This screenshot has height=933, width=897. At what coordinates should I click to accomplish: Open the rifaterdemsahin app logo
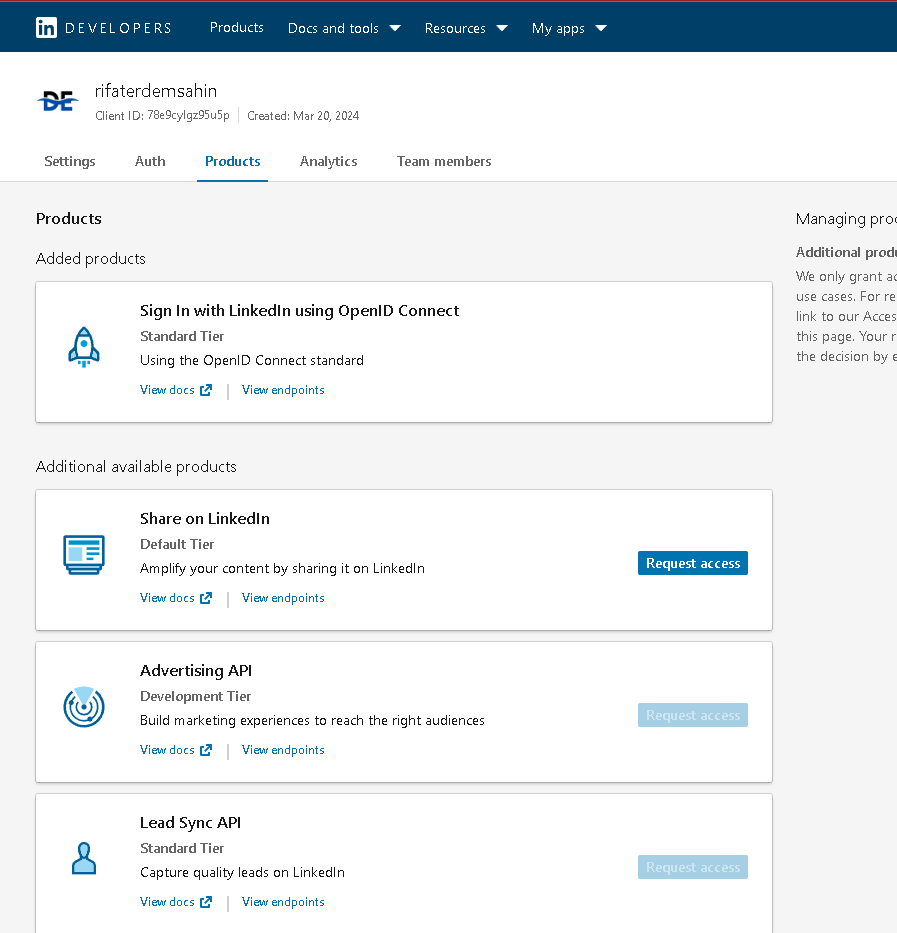pos(57,101)
